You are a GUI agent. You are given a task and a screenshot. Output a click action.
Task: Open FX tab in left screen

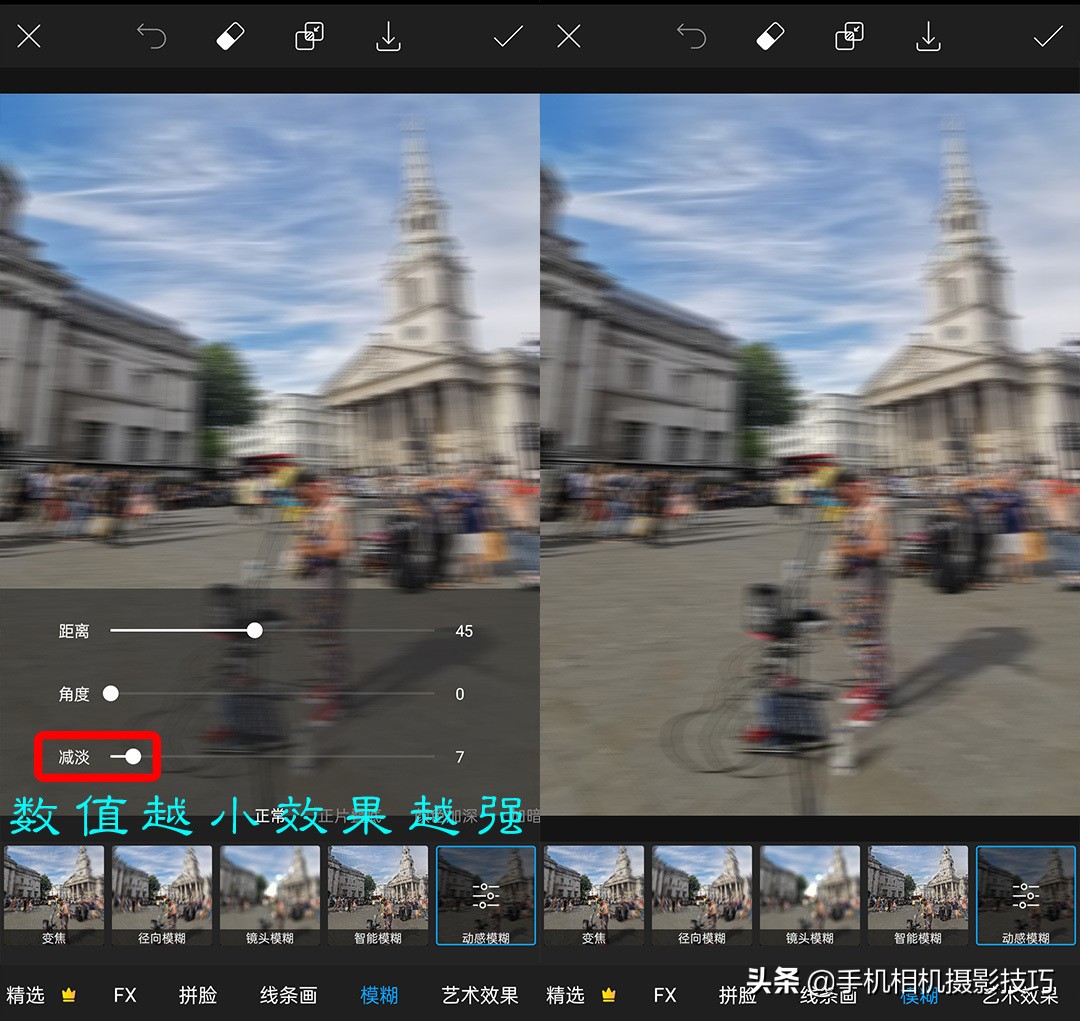(125, 995)
